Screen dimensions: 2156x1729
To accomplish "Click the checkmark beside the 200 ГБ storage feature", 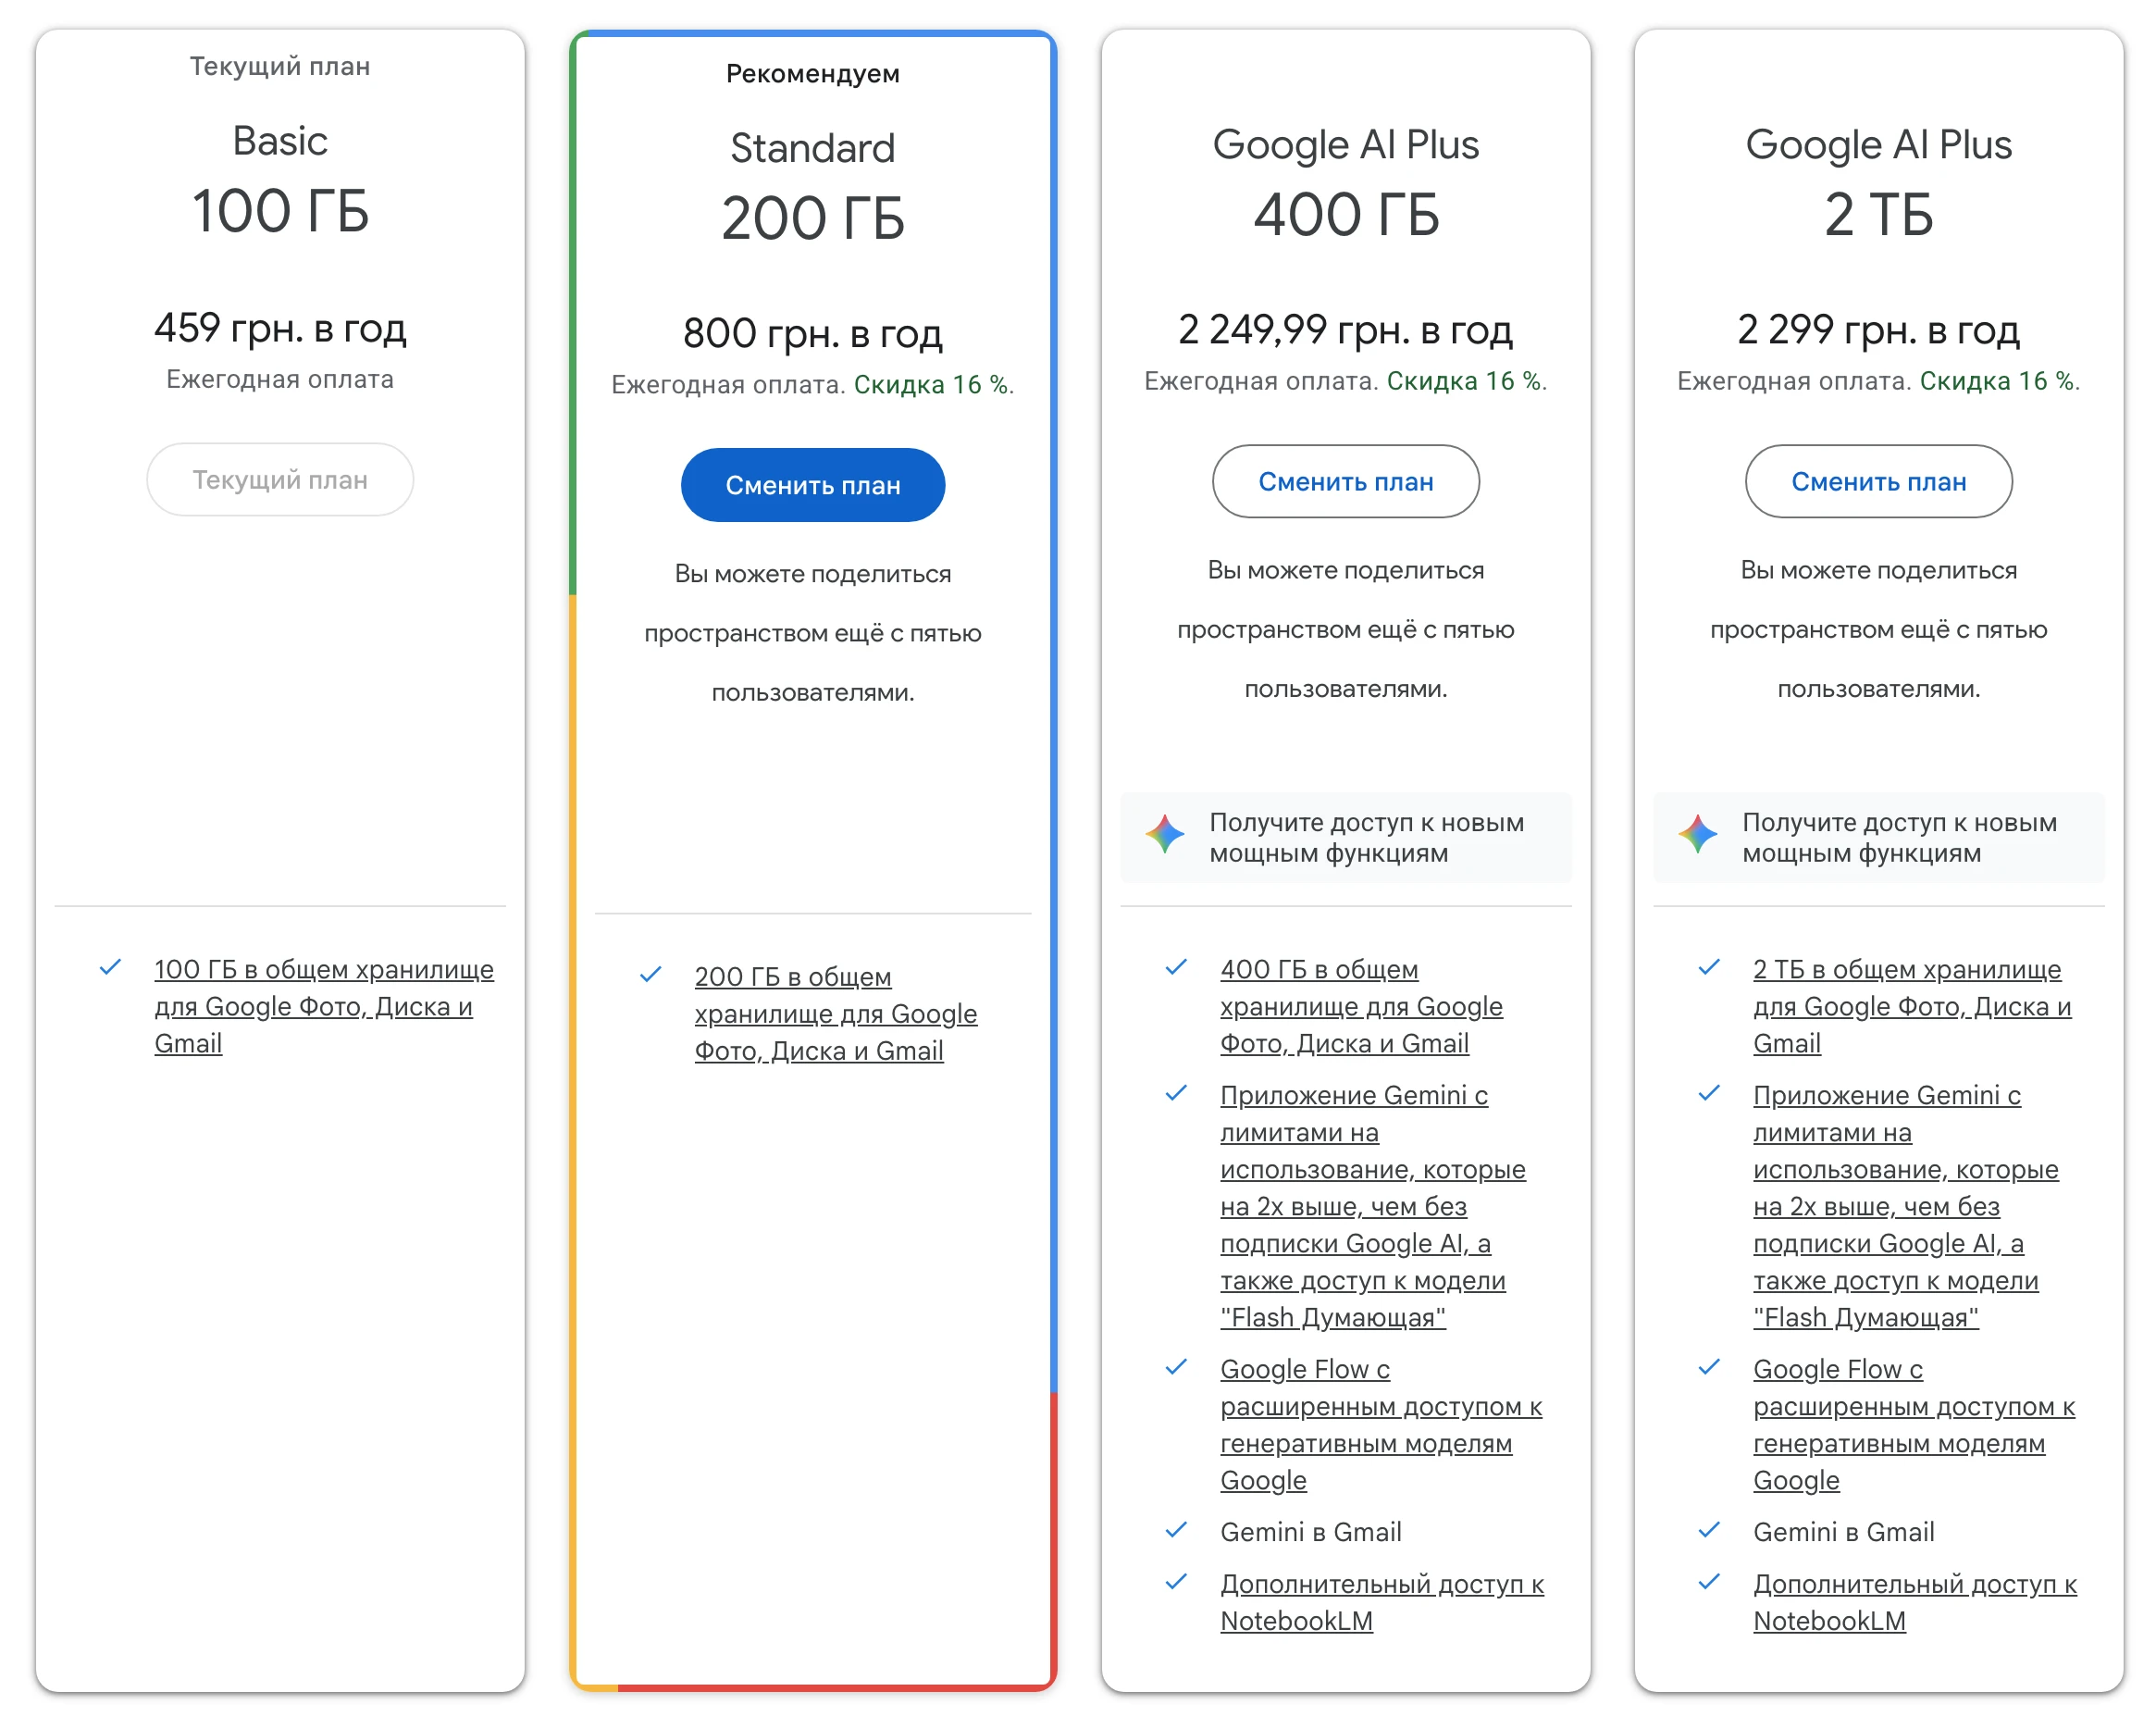I will pyautogui.click(x=650, y=974).
